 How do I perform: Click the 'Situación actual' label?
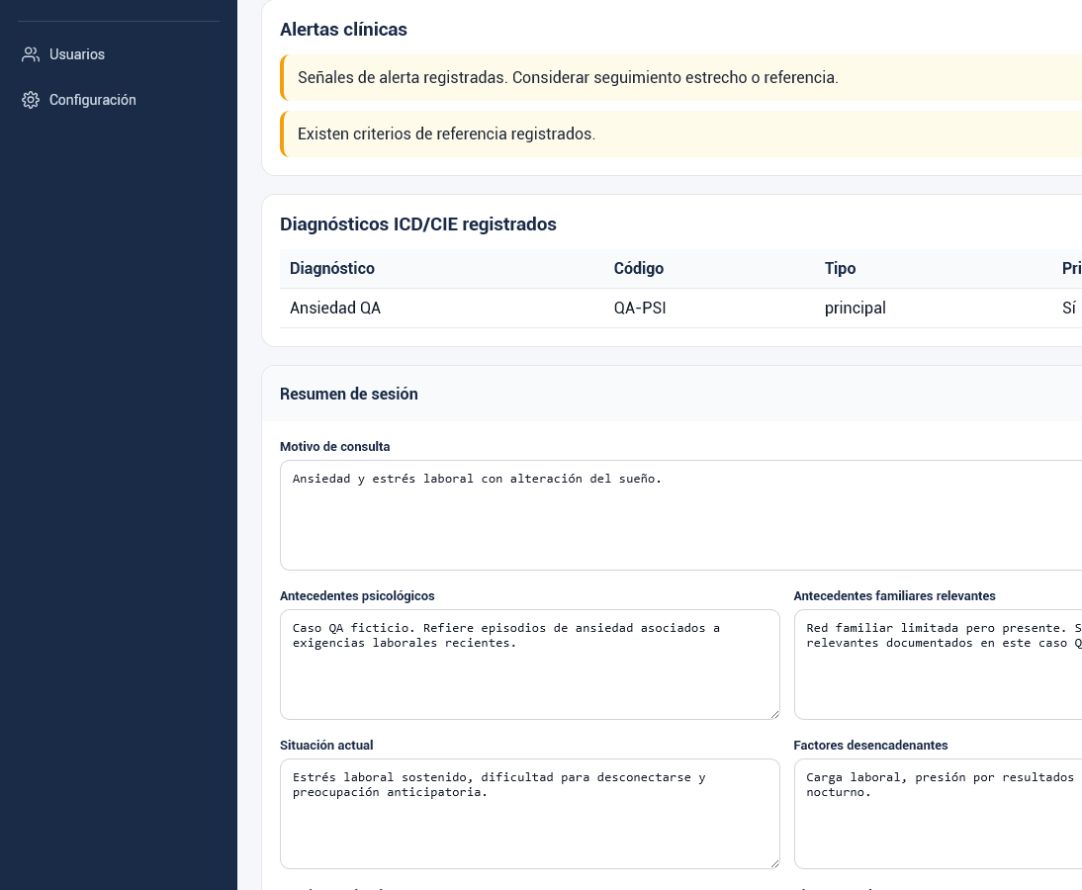[x=326, y=745]
